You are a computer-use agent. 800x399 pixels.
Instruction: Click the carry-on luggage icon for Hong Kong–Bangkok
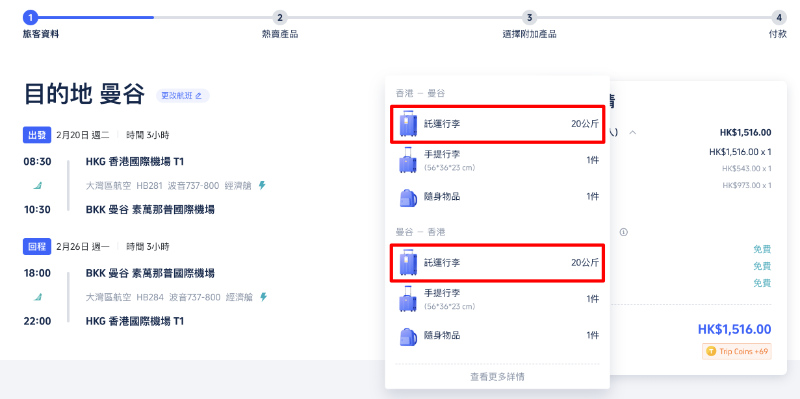408,160
